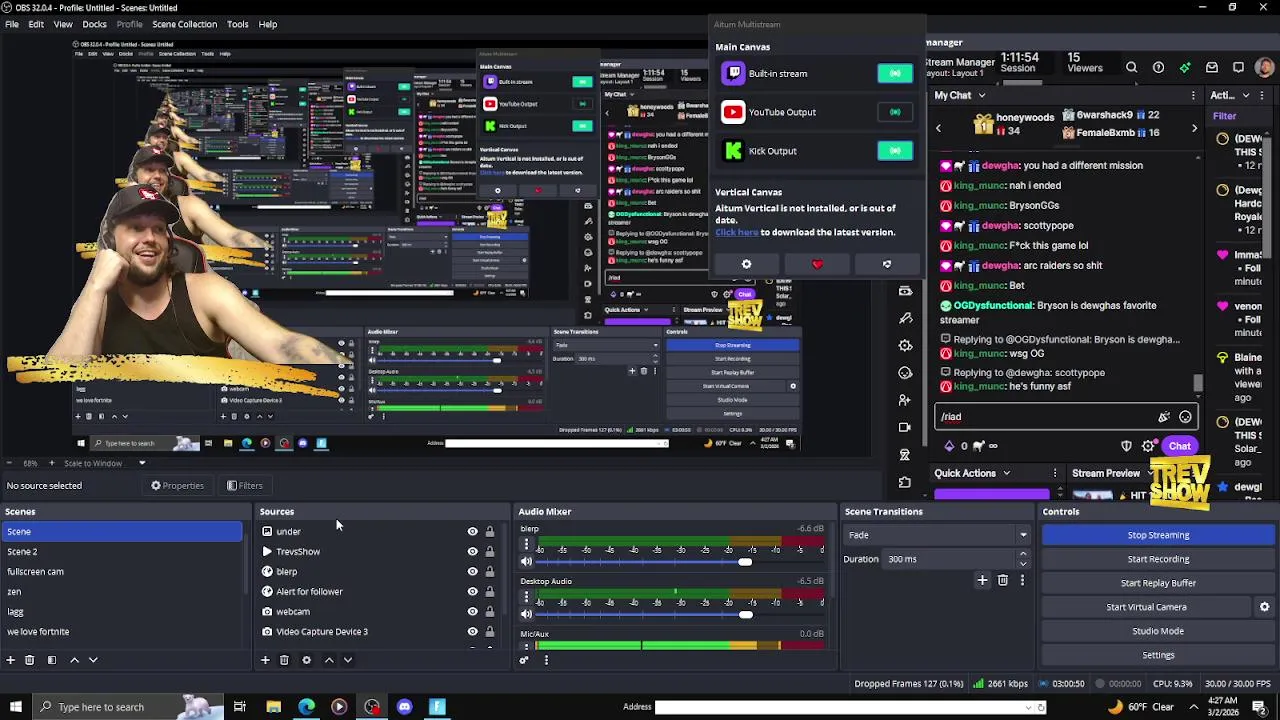This screenshot has width=1280, height=720.
Task: Click Start Replay Buffer button
Action: 1158,583
